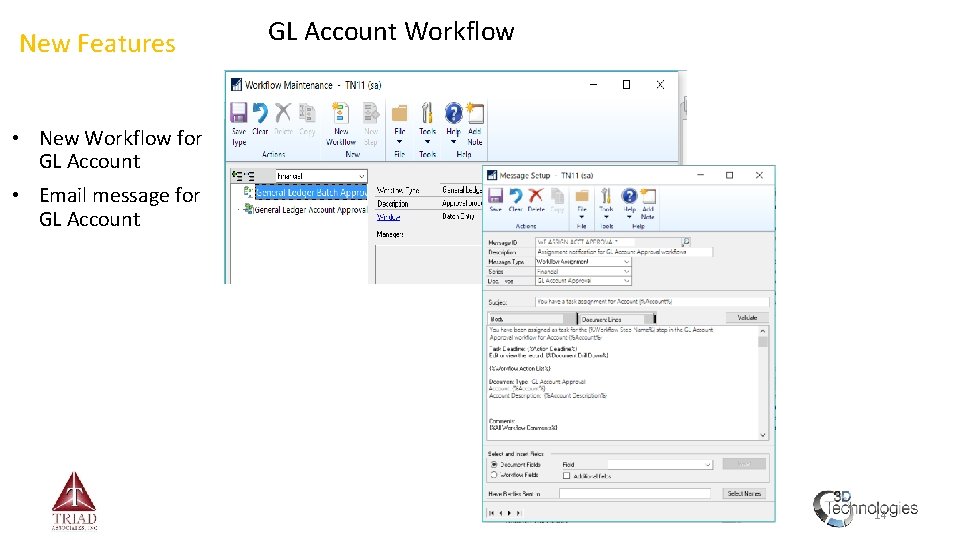The width and height of the screenshot is (960, 540).
Task: Click Have Replies Sent to field
Action: tap(635, 493)
